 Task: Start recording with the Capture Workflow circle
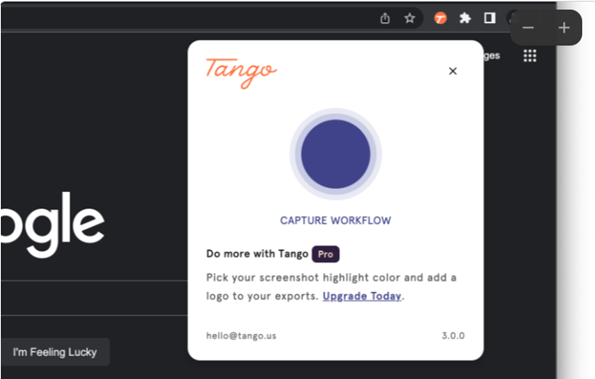coord(335,154)
